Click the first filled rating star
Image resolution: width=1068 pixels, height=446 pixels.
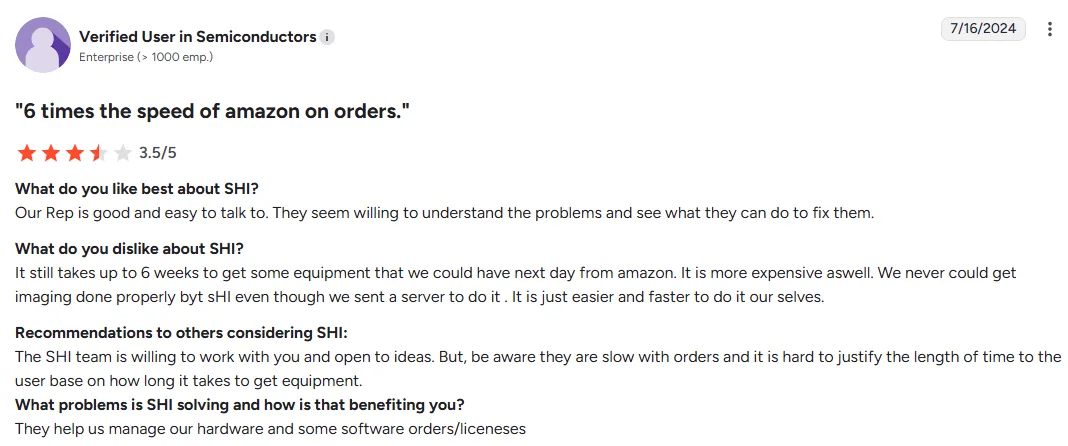tap(27, 153)
